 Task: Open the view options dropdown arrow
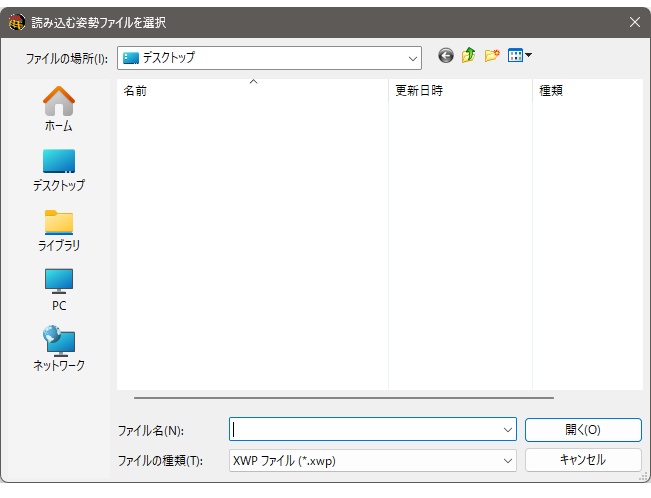tap(529, 57)
